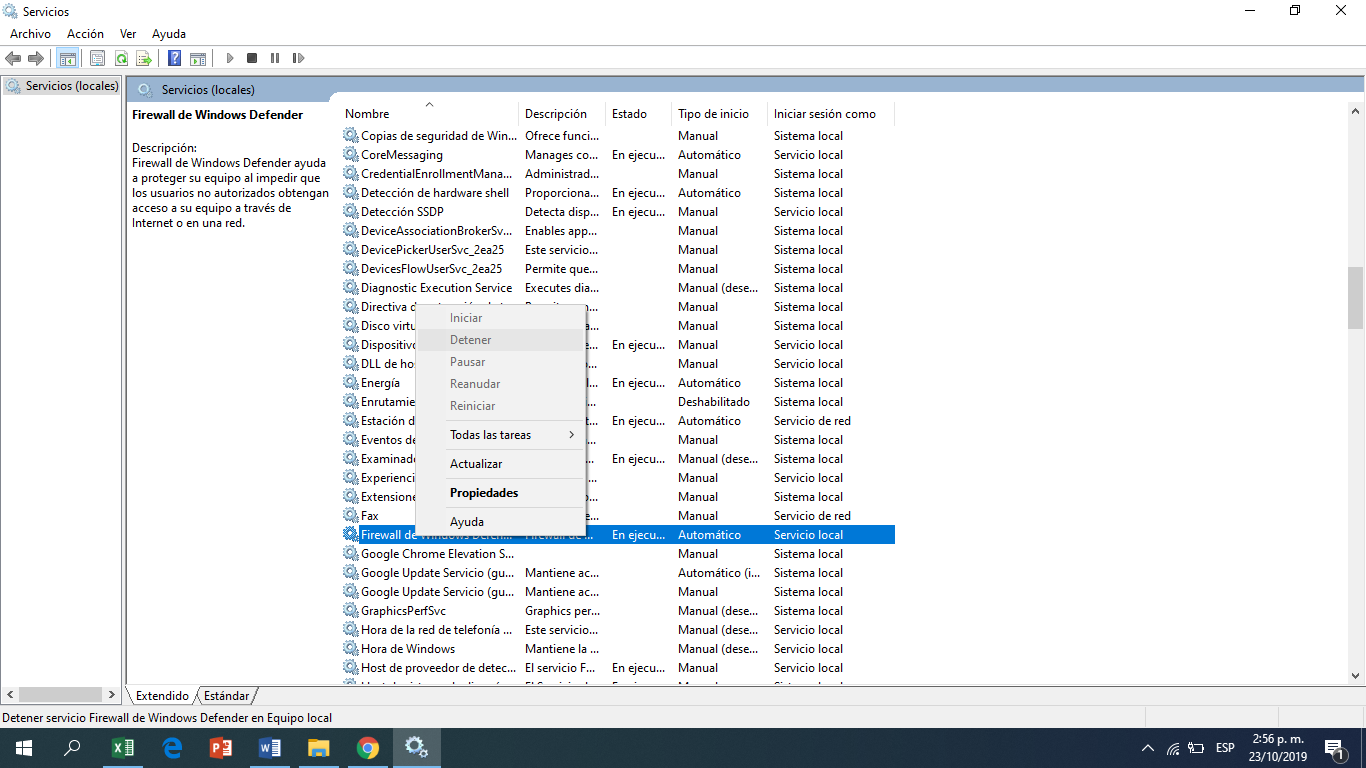Image resolution: width=1366 pixels, height=768 pixels.
Task: Toggle the show/hide console tree toolbar icon
Action: [x=67, y=58]
